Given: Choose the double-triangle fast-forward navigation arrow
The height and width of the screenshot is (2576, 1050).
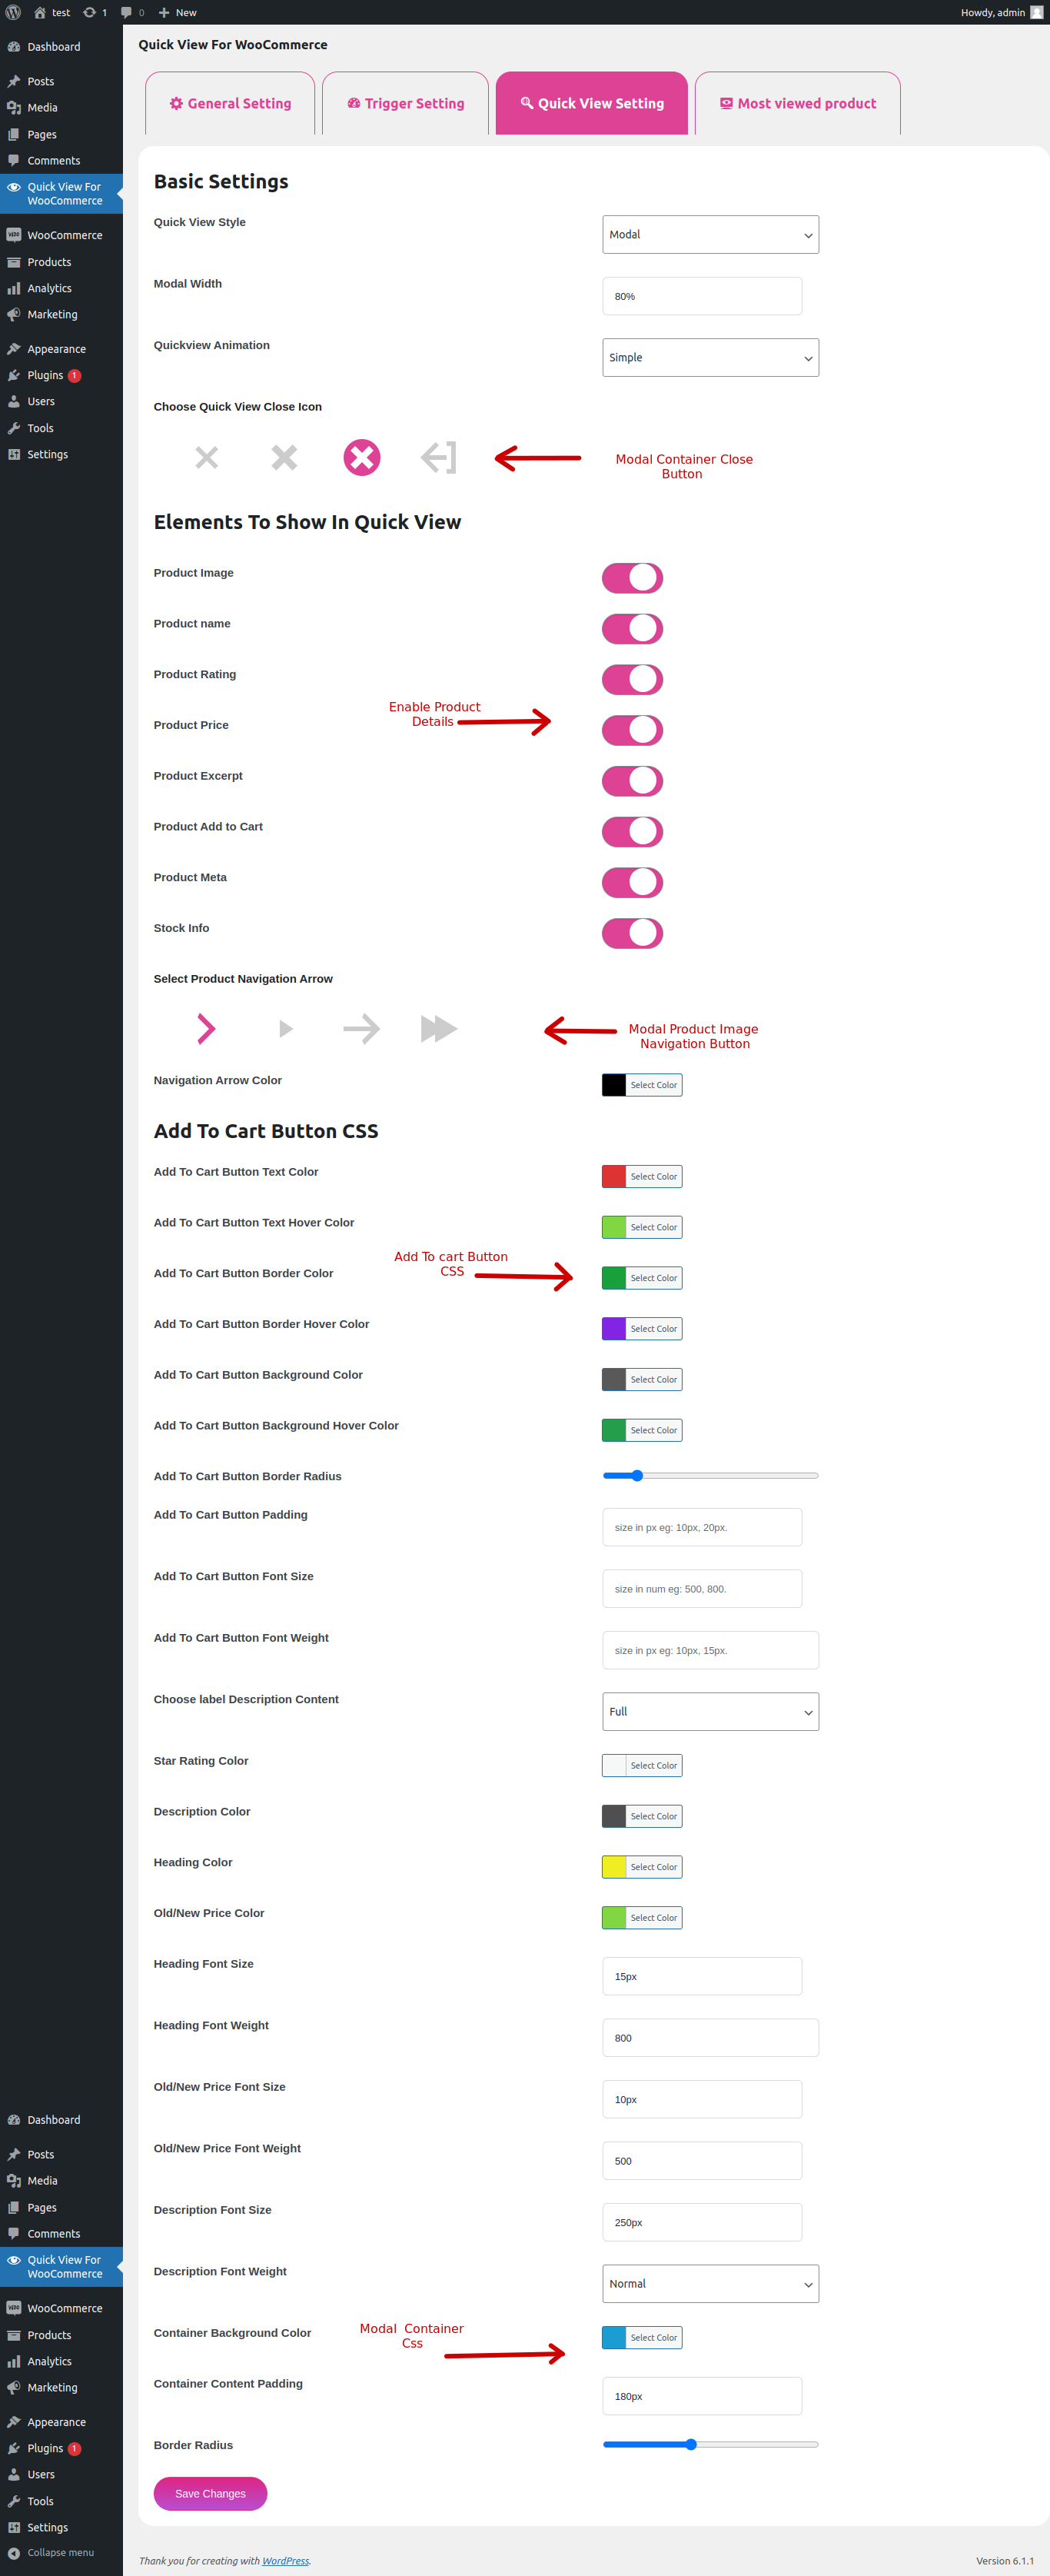Looking at the screenshot, I should pos(438,1028).
